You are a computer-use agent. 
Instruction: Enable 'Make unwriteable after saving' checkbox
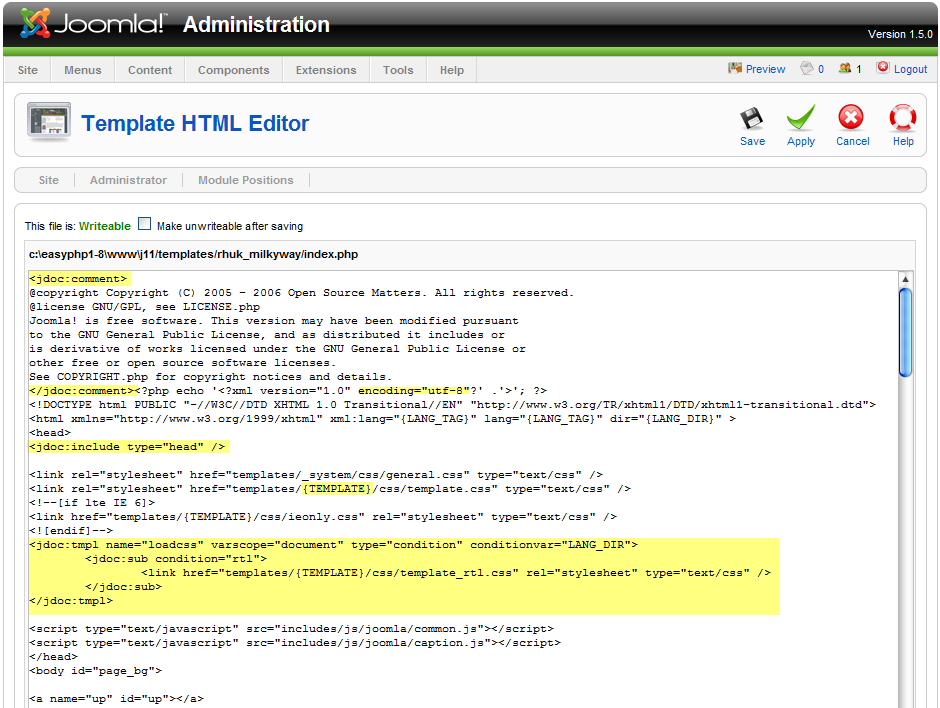(x=145, y=225)
